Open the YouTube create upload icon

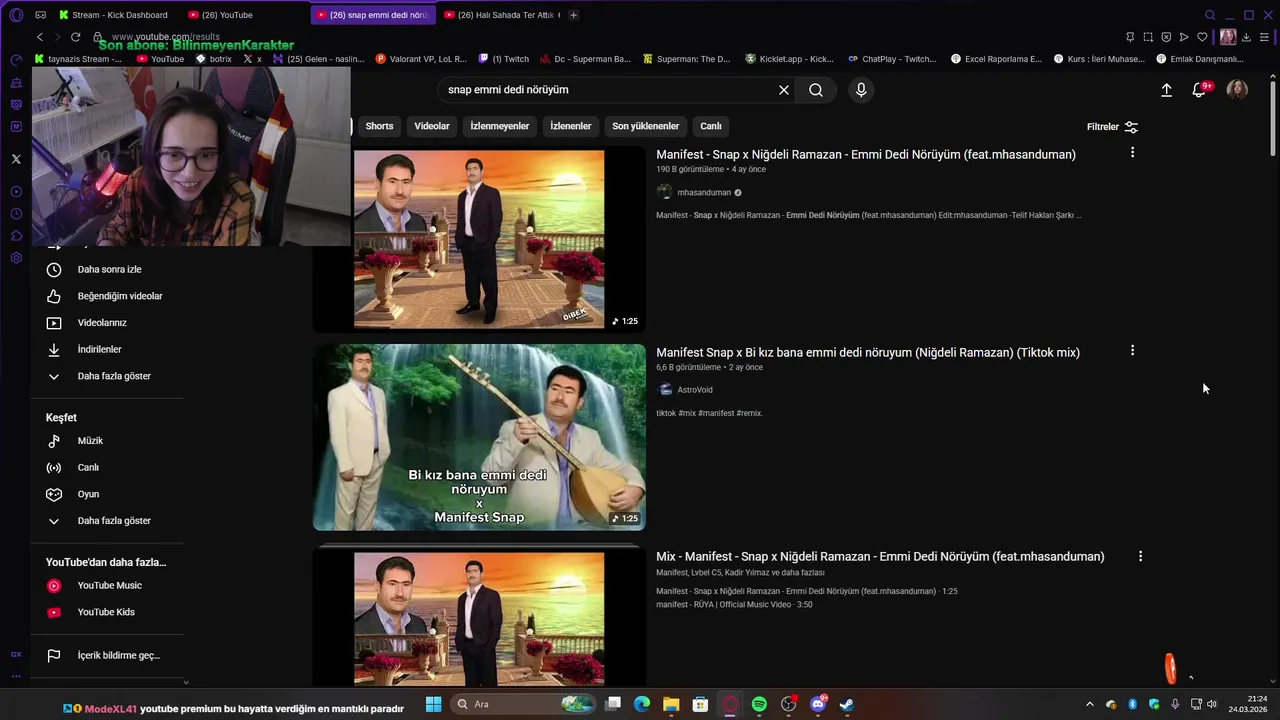(1166, 90)
